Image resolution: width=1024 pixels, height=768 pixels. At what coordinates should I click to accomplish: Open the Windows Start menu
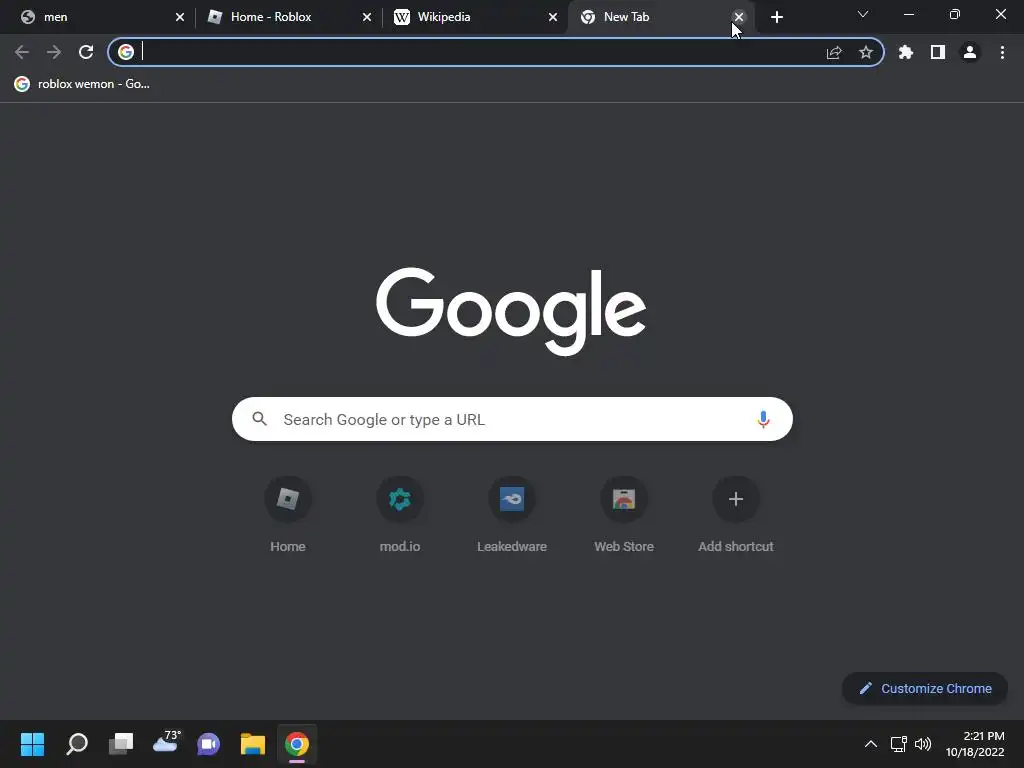[33, 744]
